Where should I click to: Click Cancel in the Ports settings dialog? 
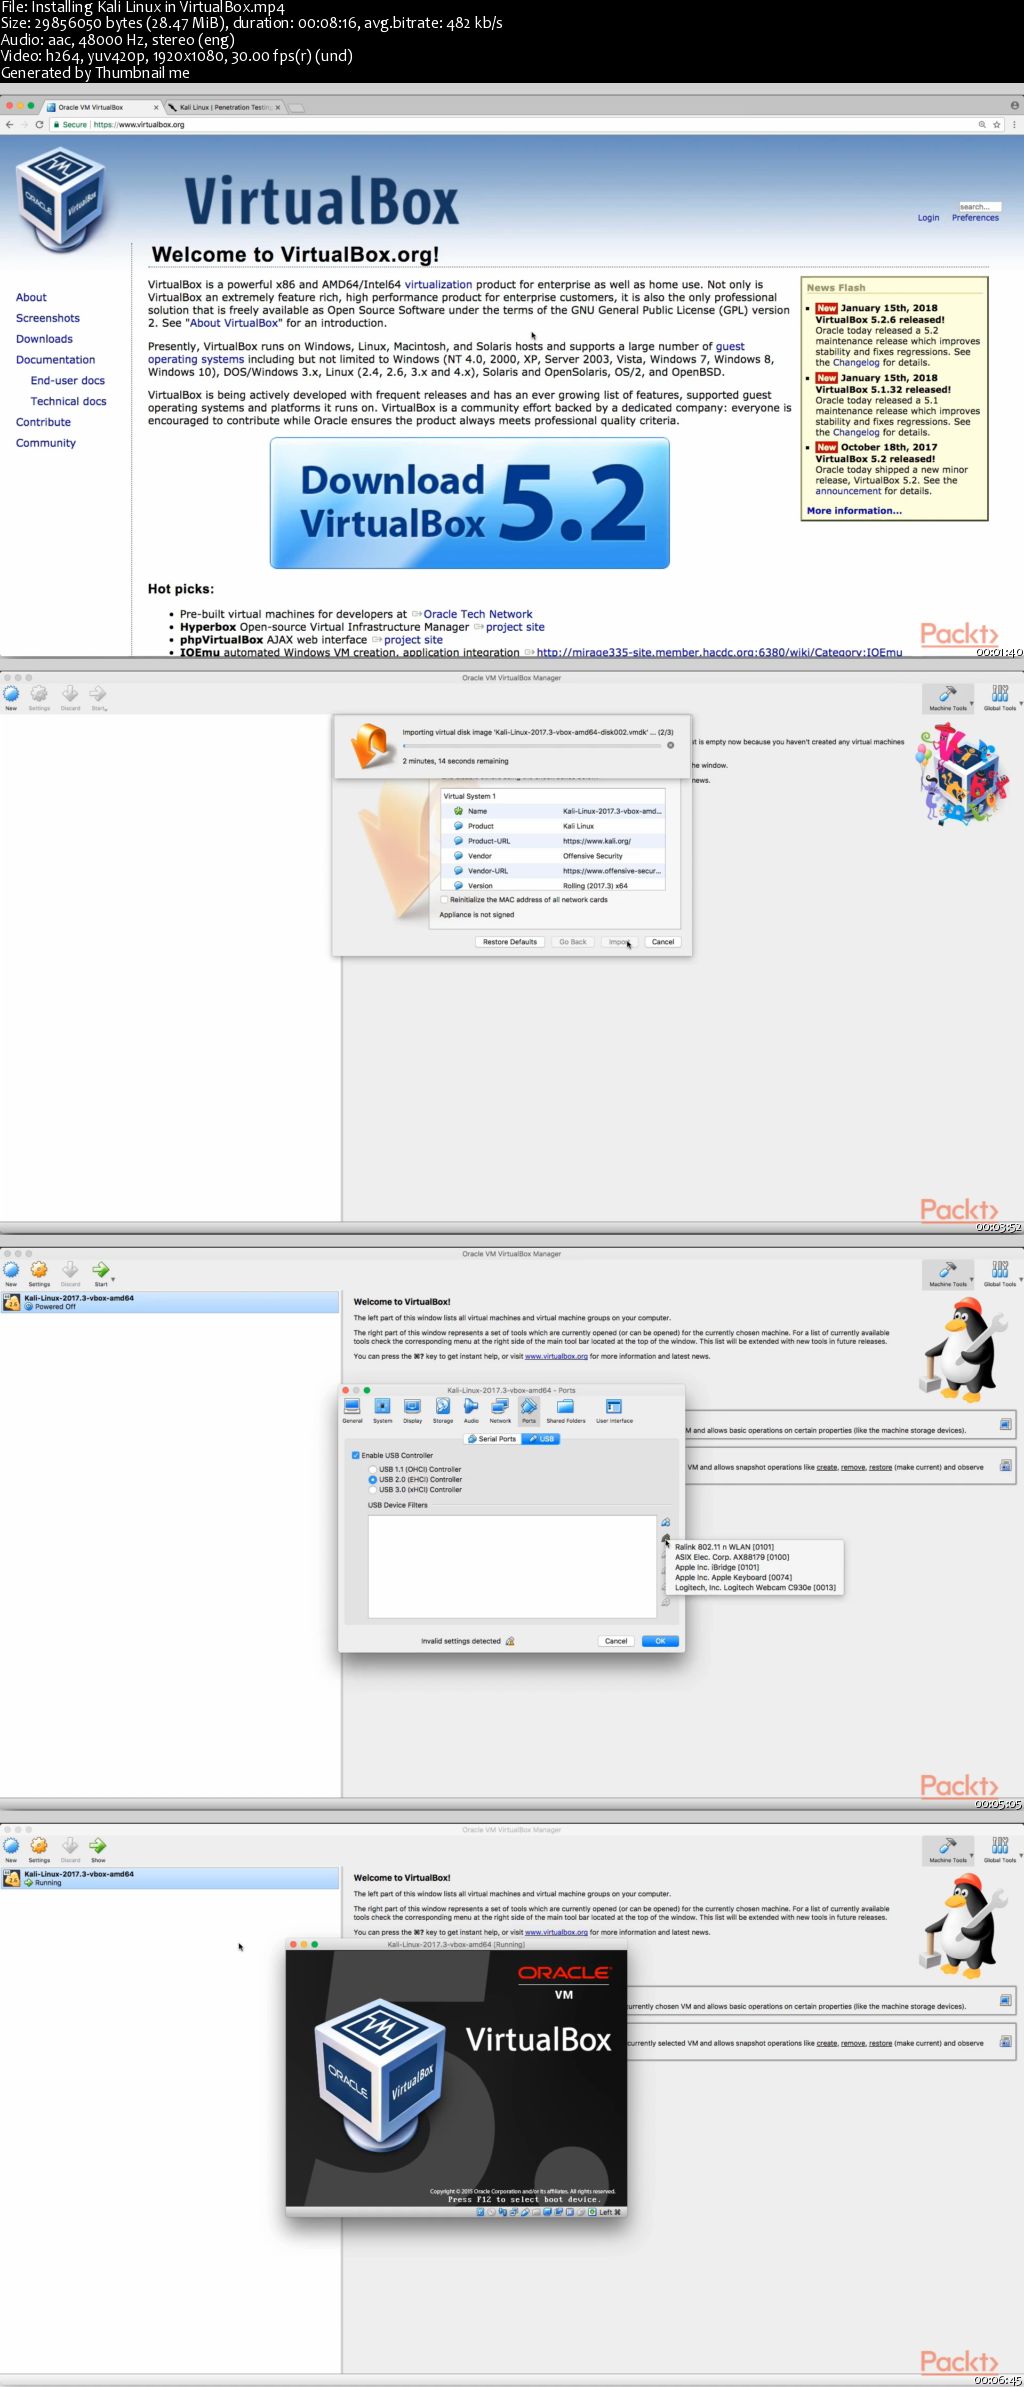click(x=616, y=1641)
